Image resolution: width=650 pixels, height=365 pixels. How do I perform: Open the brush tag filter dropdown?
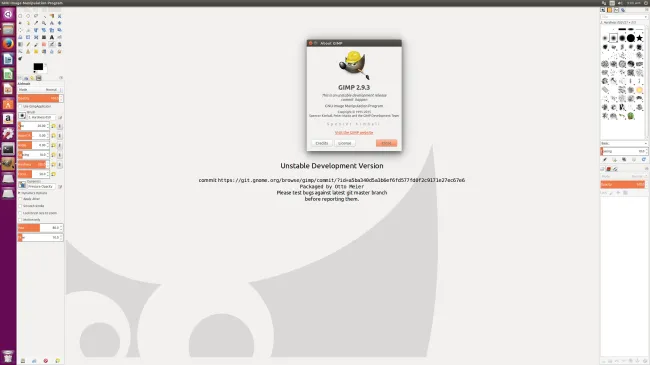[624, 17]
